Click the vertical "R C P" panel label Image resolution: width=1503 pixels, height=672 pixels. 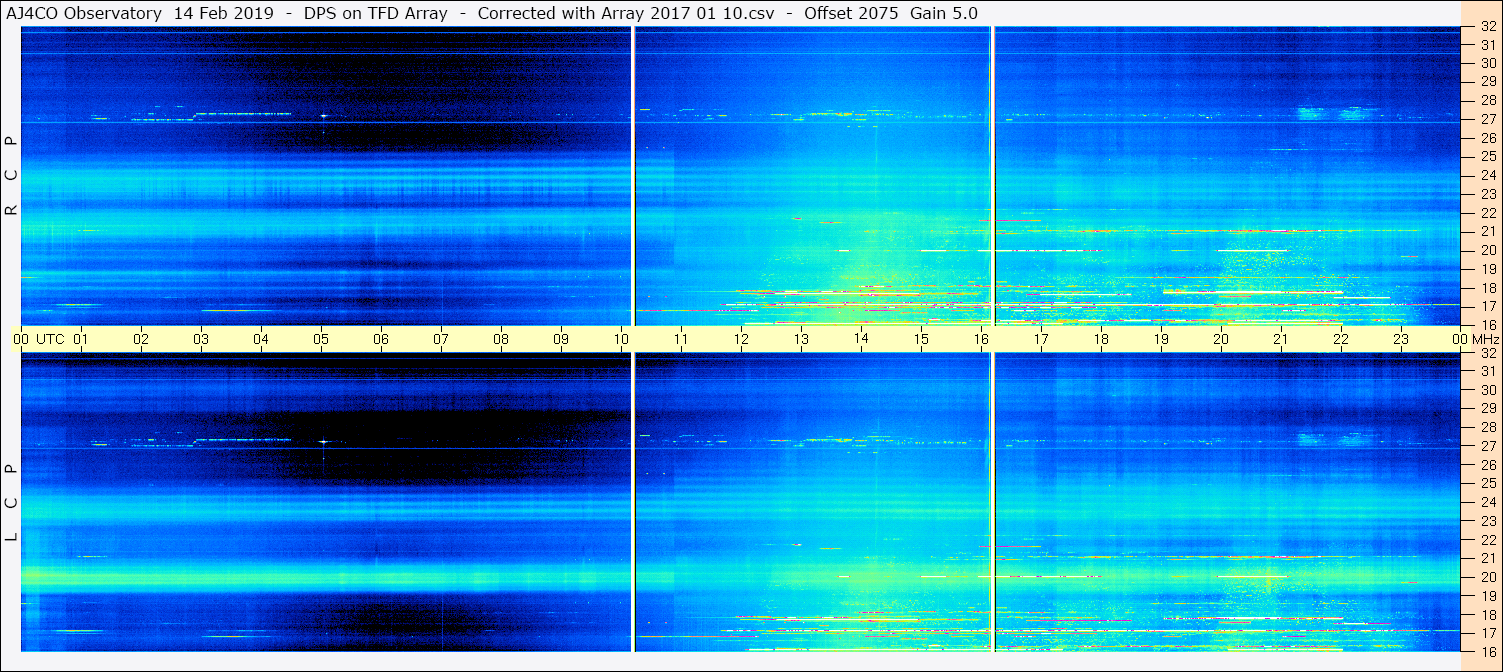pos(12,176)
